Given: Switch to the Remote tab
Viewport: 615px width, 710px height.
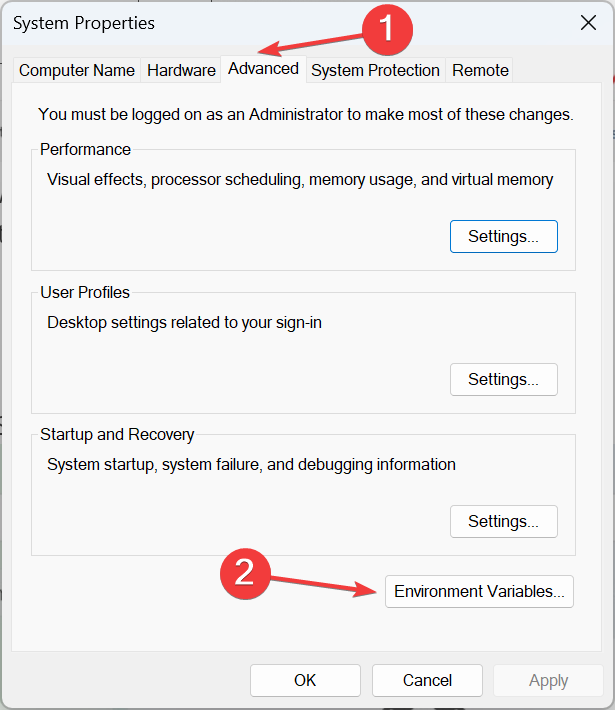Looking at the screenshot, I should 480,70.
